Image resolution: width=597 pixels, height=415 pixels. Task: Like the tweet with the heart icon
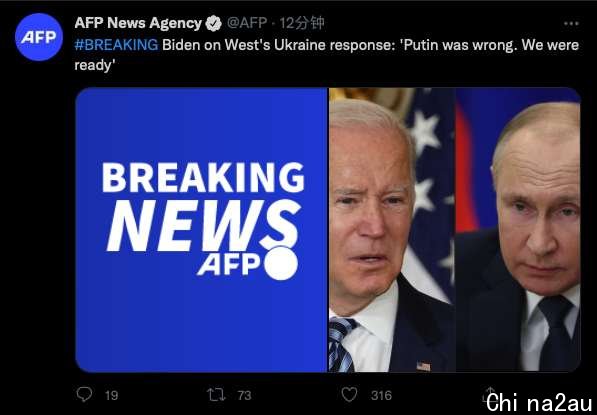(349, 395)
